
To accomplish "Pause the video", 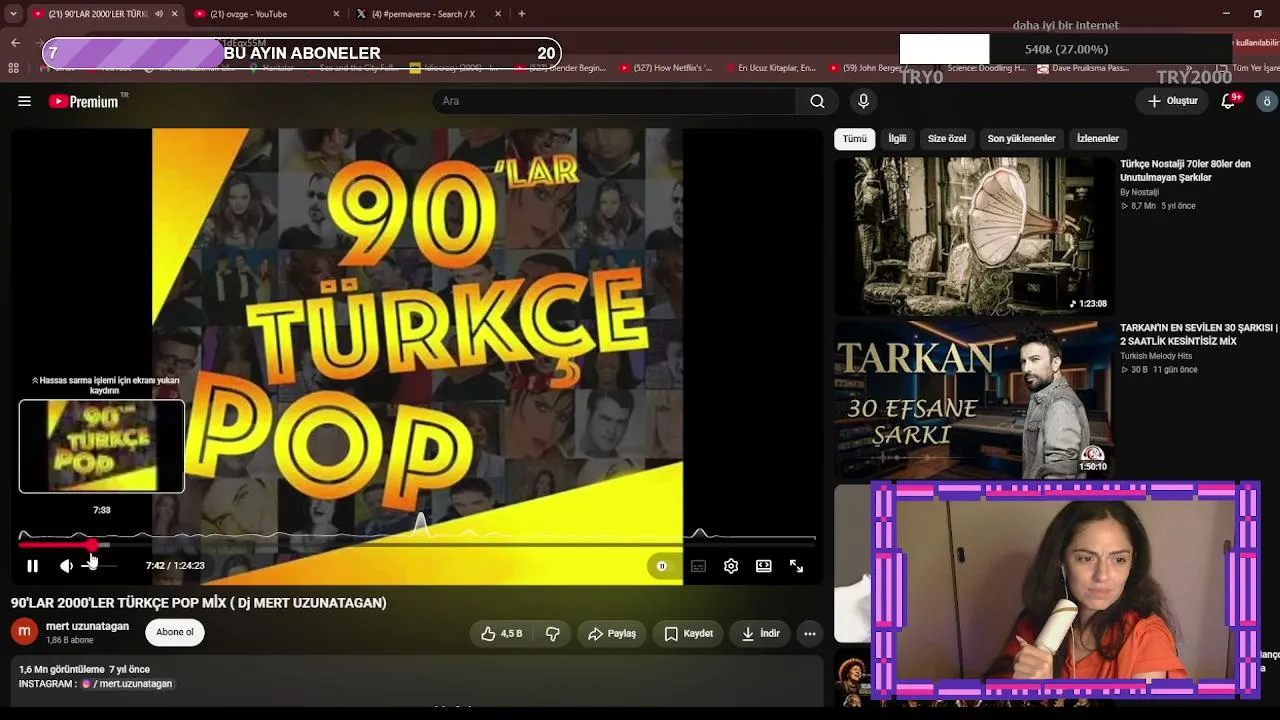I will 32,566.
